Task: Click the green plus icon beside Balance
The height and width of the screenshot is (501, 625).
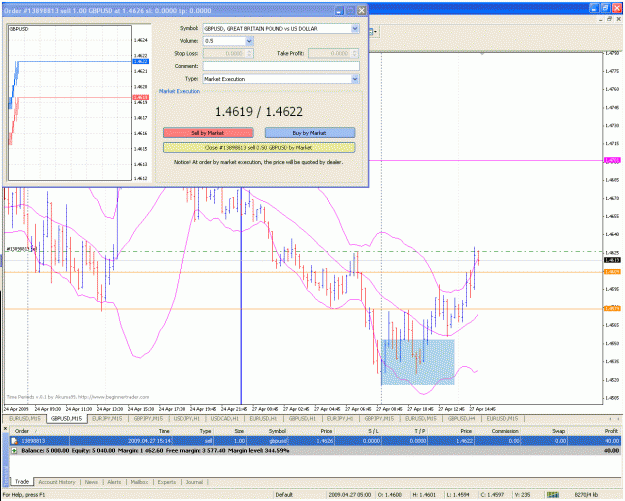Action: (14, 450)
